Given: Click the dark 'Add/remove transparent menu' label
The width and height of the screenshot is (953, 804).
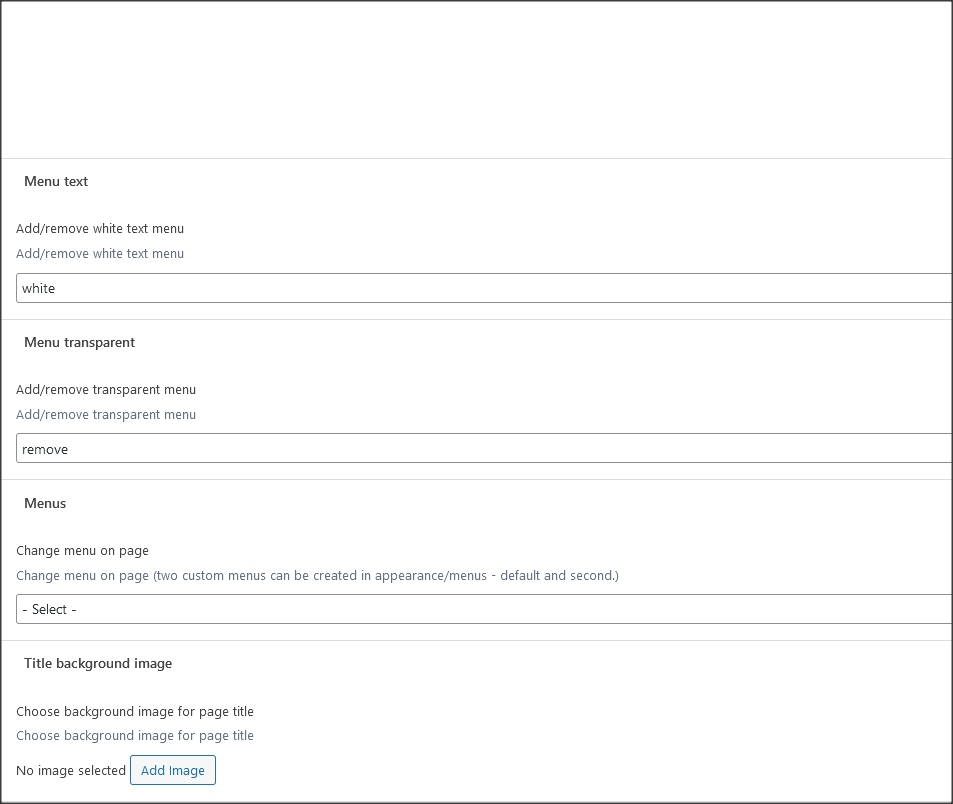Looking at the screenshot, I should (106, 390).
